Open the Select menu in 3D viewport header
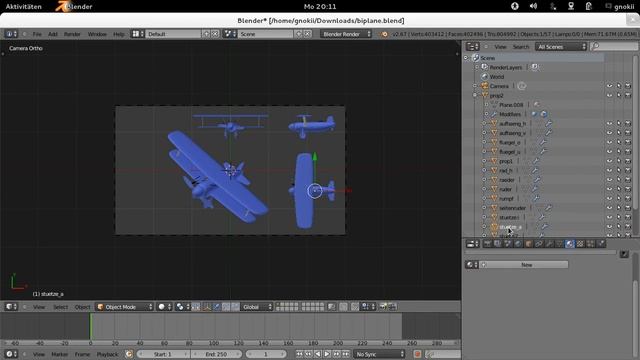640x360 pixels. (60, 307)
